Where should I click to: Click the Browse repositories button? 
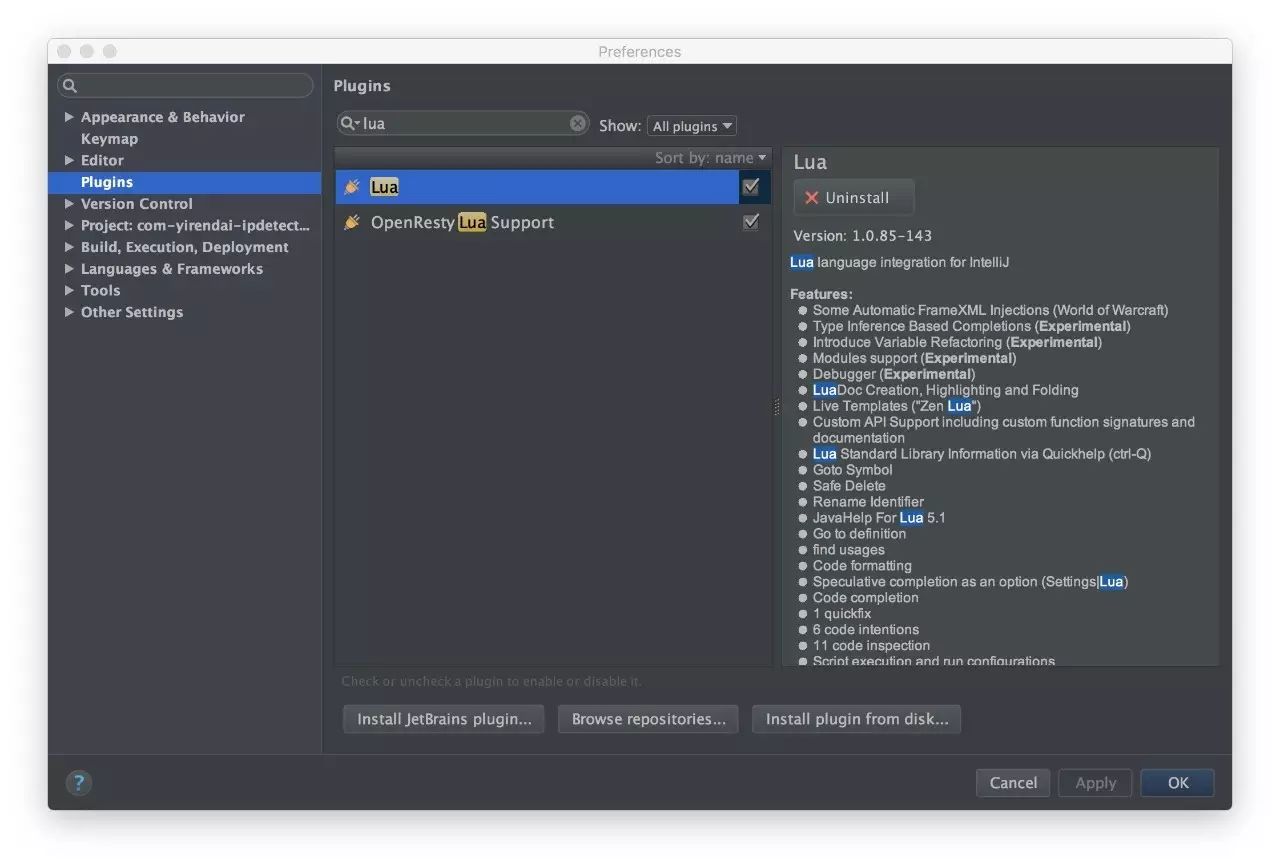pyautogui.click(x=648, y=719)
